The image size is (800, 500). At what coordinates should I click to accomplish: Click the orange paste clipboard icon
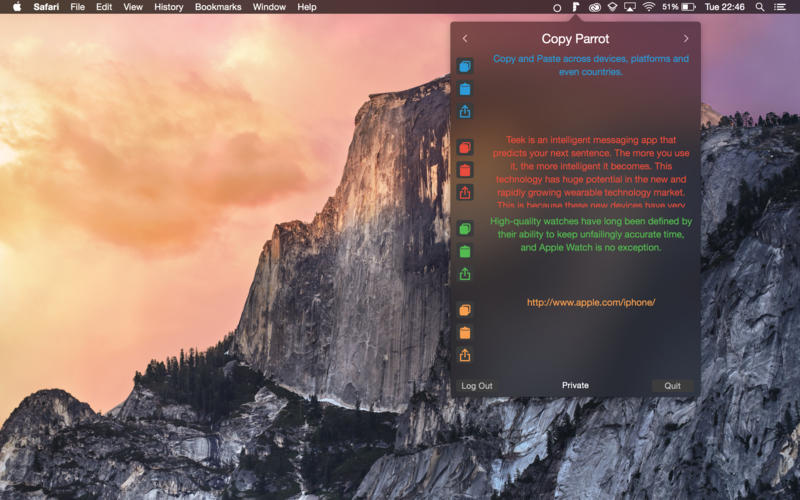pos(465,333)
